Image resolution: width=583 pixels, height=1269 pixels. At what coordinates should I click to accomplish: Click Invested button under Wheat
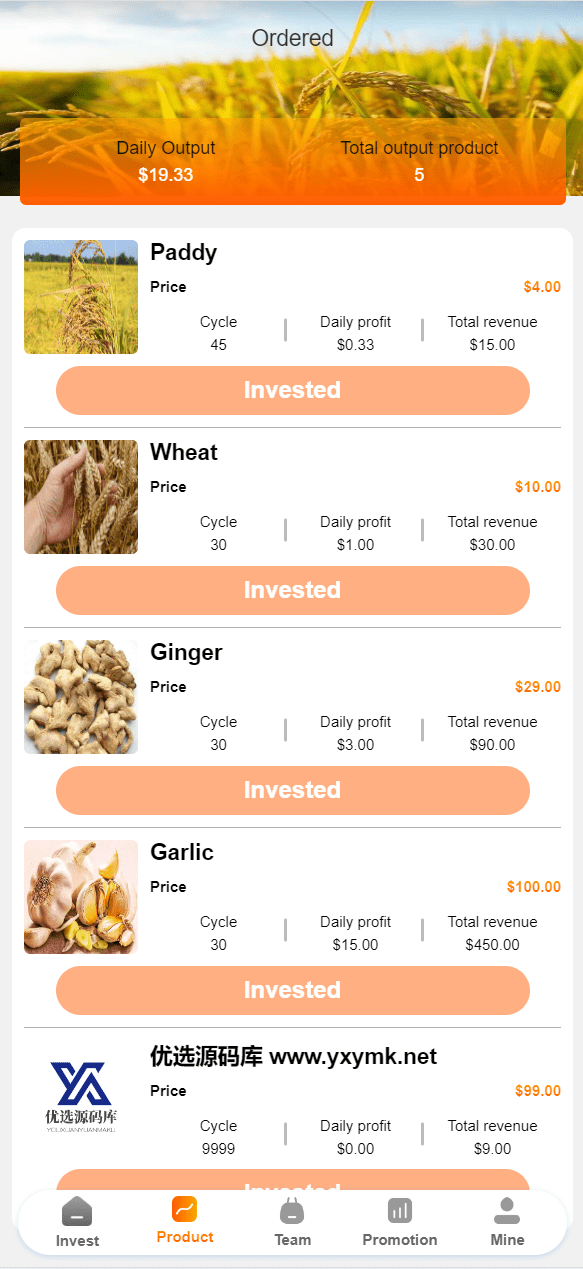(x=293, y=590)
